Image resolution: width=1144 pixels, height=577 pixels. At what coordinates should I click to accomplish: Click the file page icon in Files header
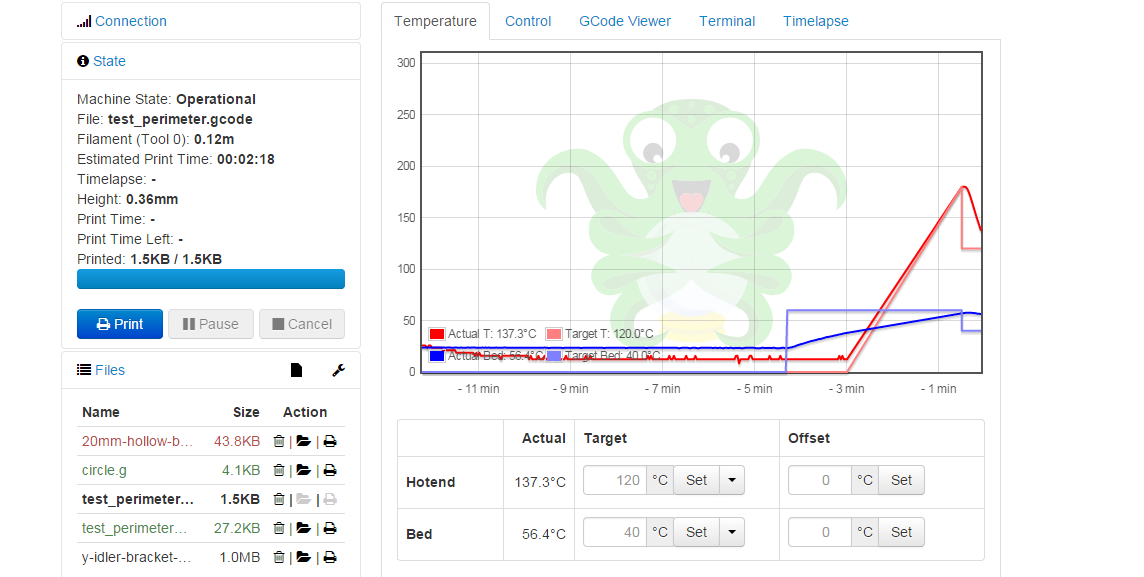tap(296, 371)
